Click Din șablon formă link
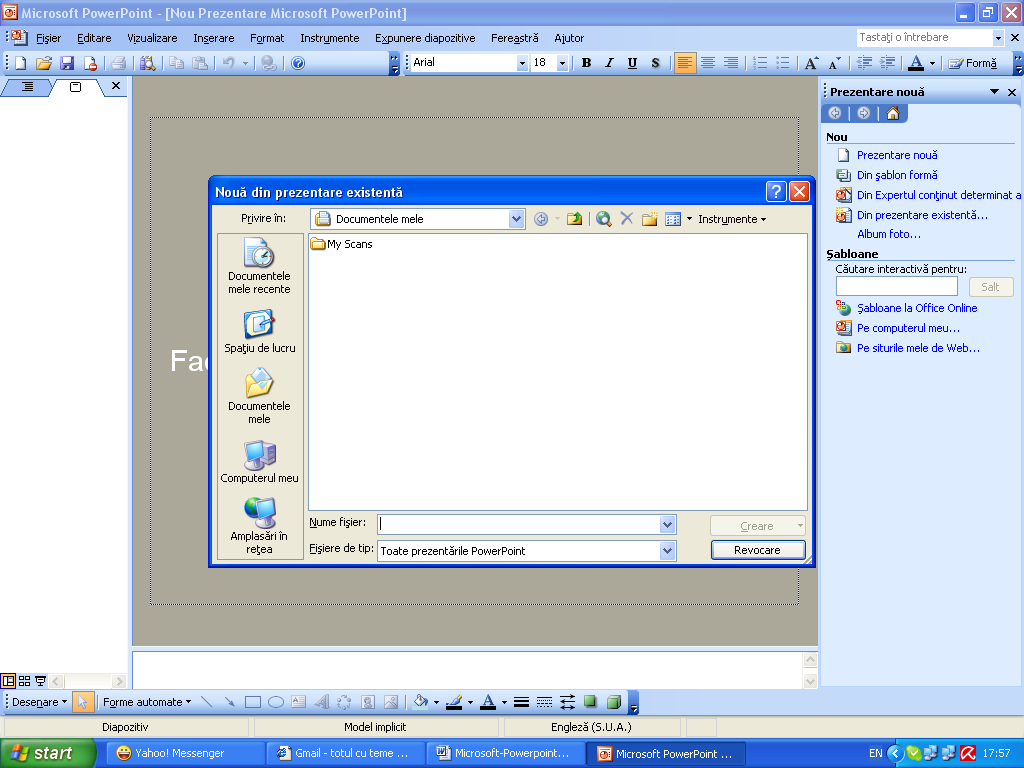Image resolution: width=1024 pixels, height=768 pixels. (897, 175)
